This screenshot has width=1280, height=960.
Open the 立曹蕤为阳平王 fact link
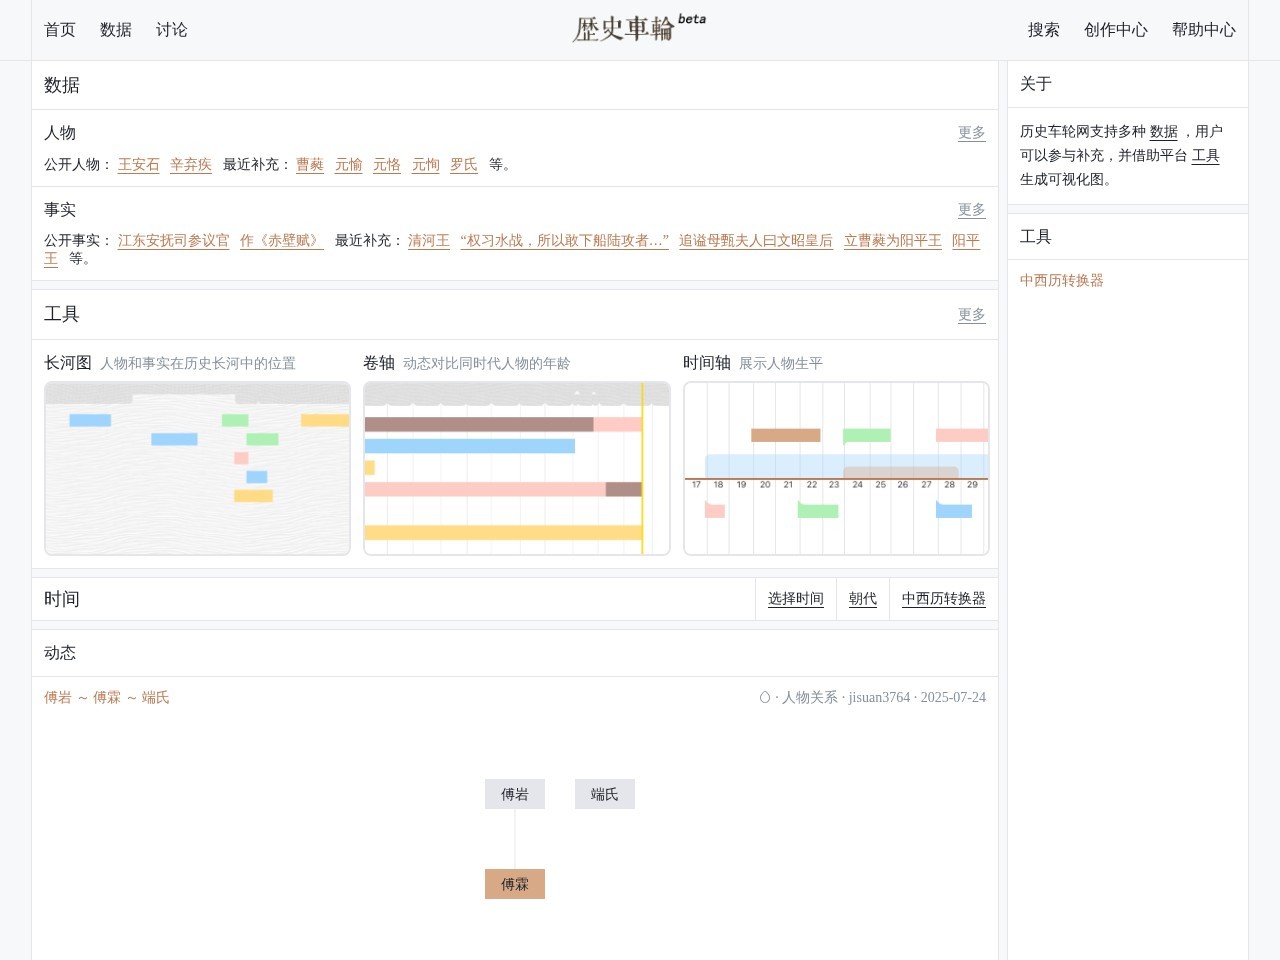(x=893, y=241)
